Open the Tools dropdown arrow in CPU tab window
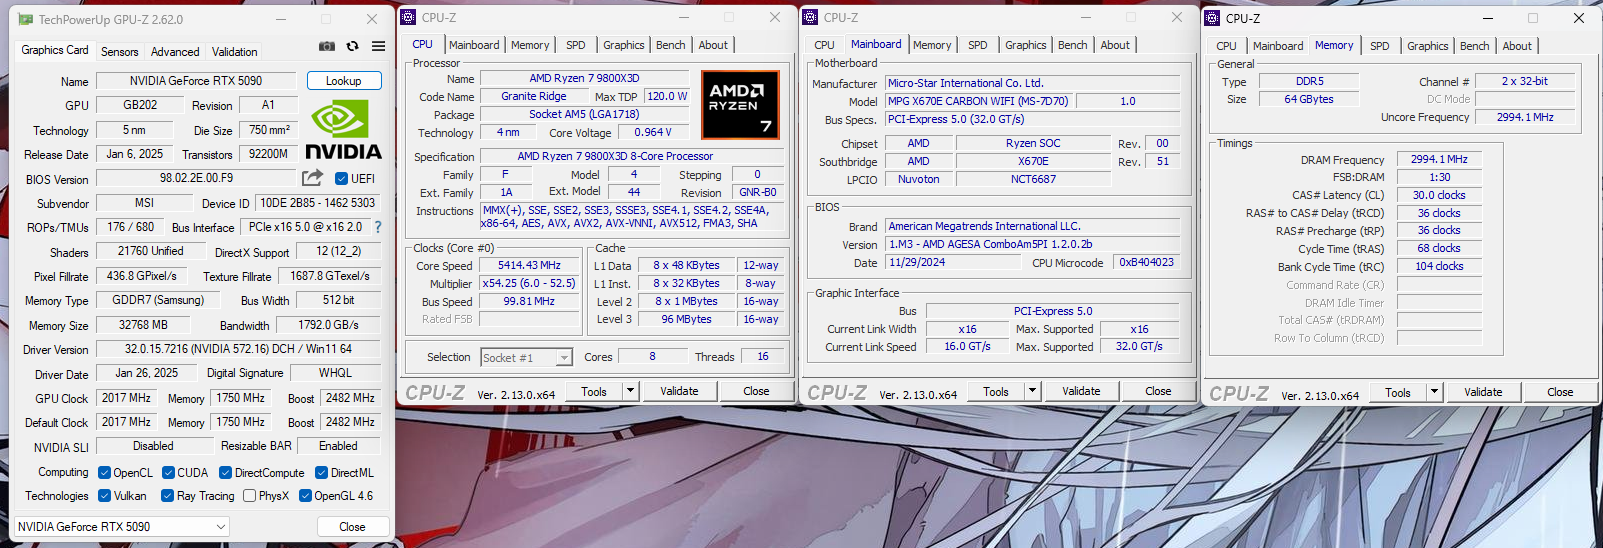The image size is (1603, 548). click(x=630, y=391)
